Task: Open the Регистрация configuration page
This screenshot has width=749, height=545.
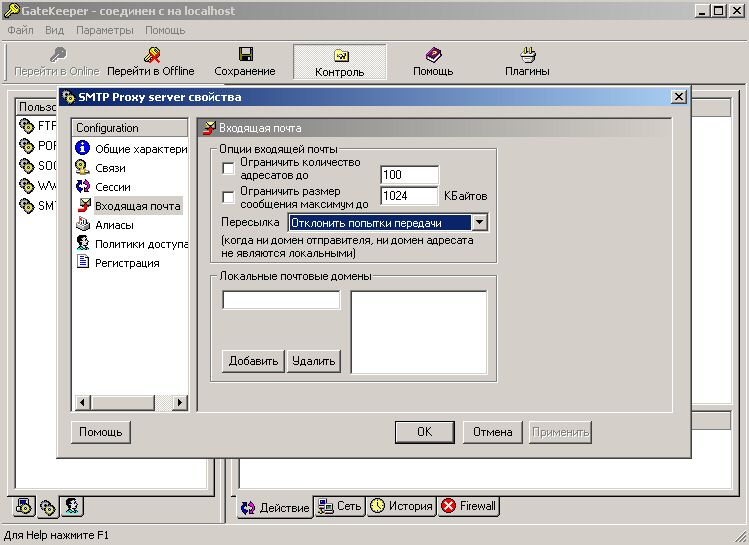Action: point(127,263)
